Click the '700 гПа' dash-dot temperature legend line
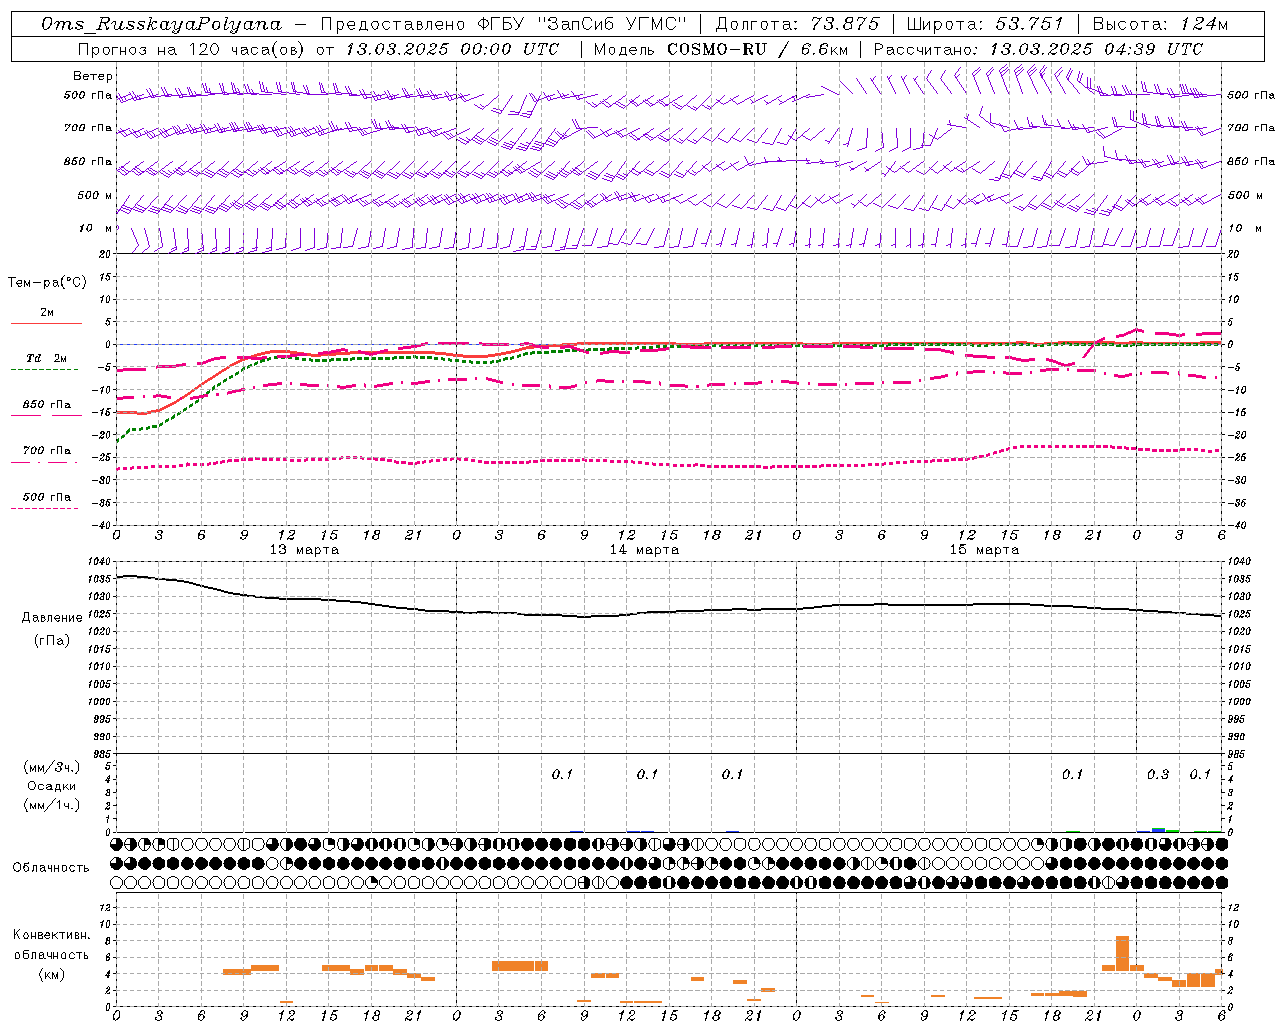The image size is (1280, 1024). (46, 462)
